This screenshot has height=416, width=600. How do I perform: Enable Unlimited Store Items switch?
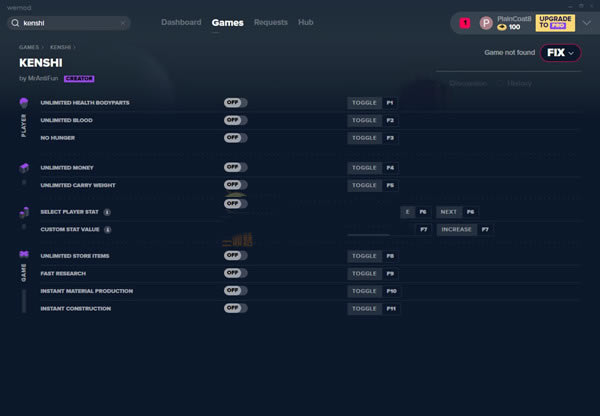[x=236, y=256]
